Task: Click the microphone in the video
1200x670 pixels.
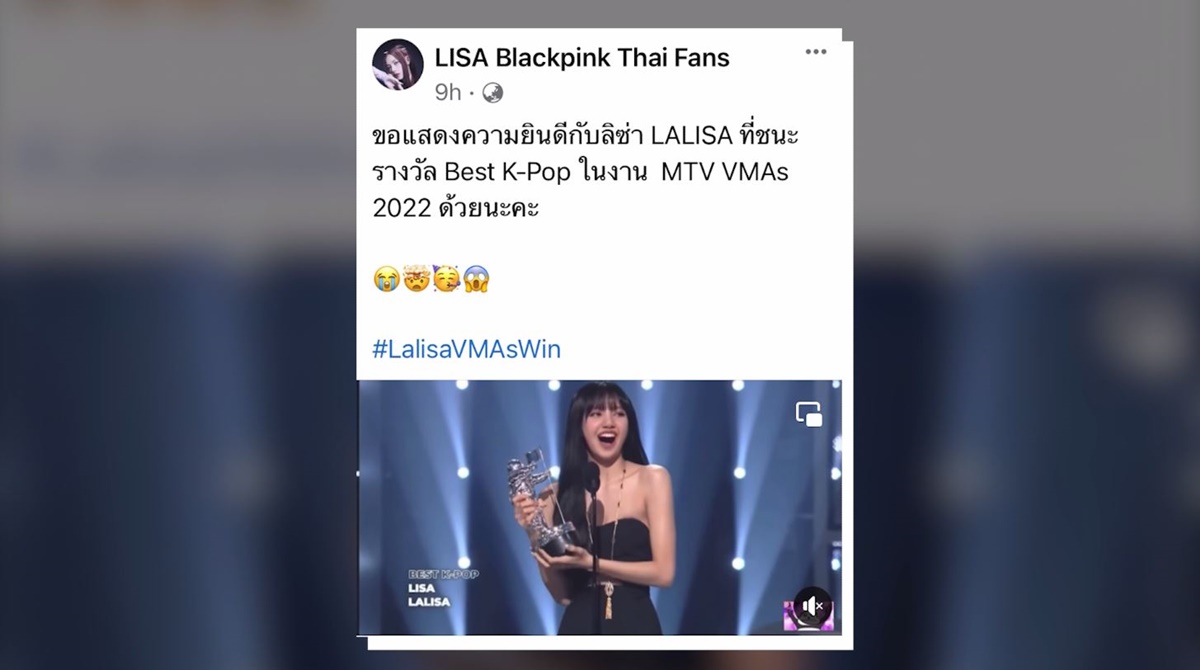Action: [592, 483]
